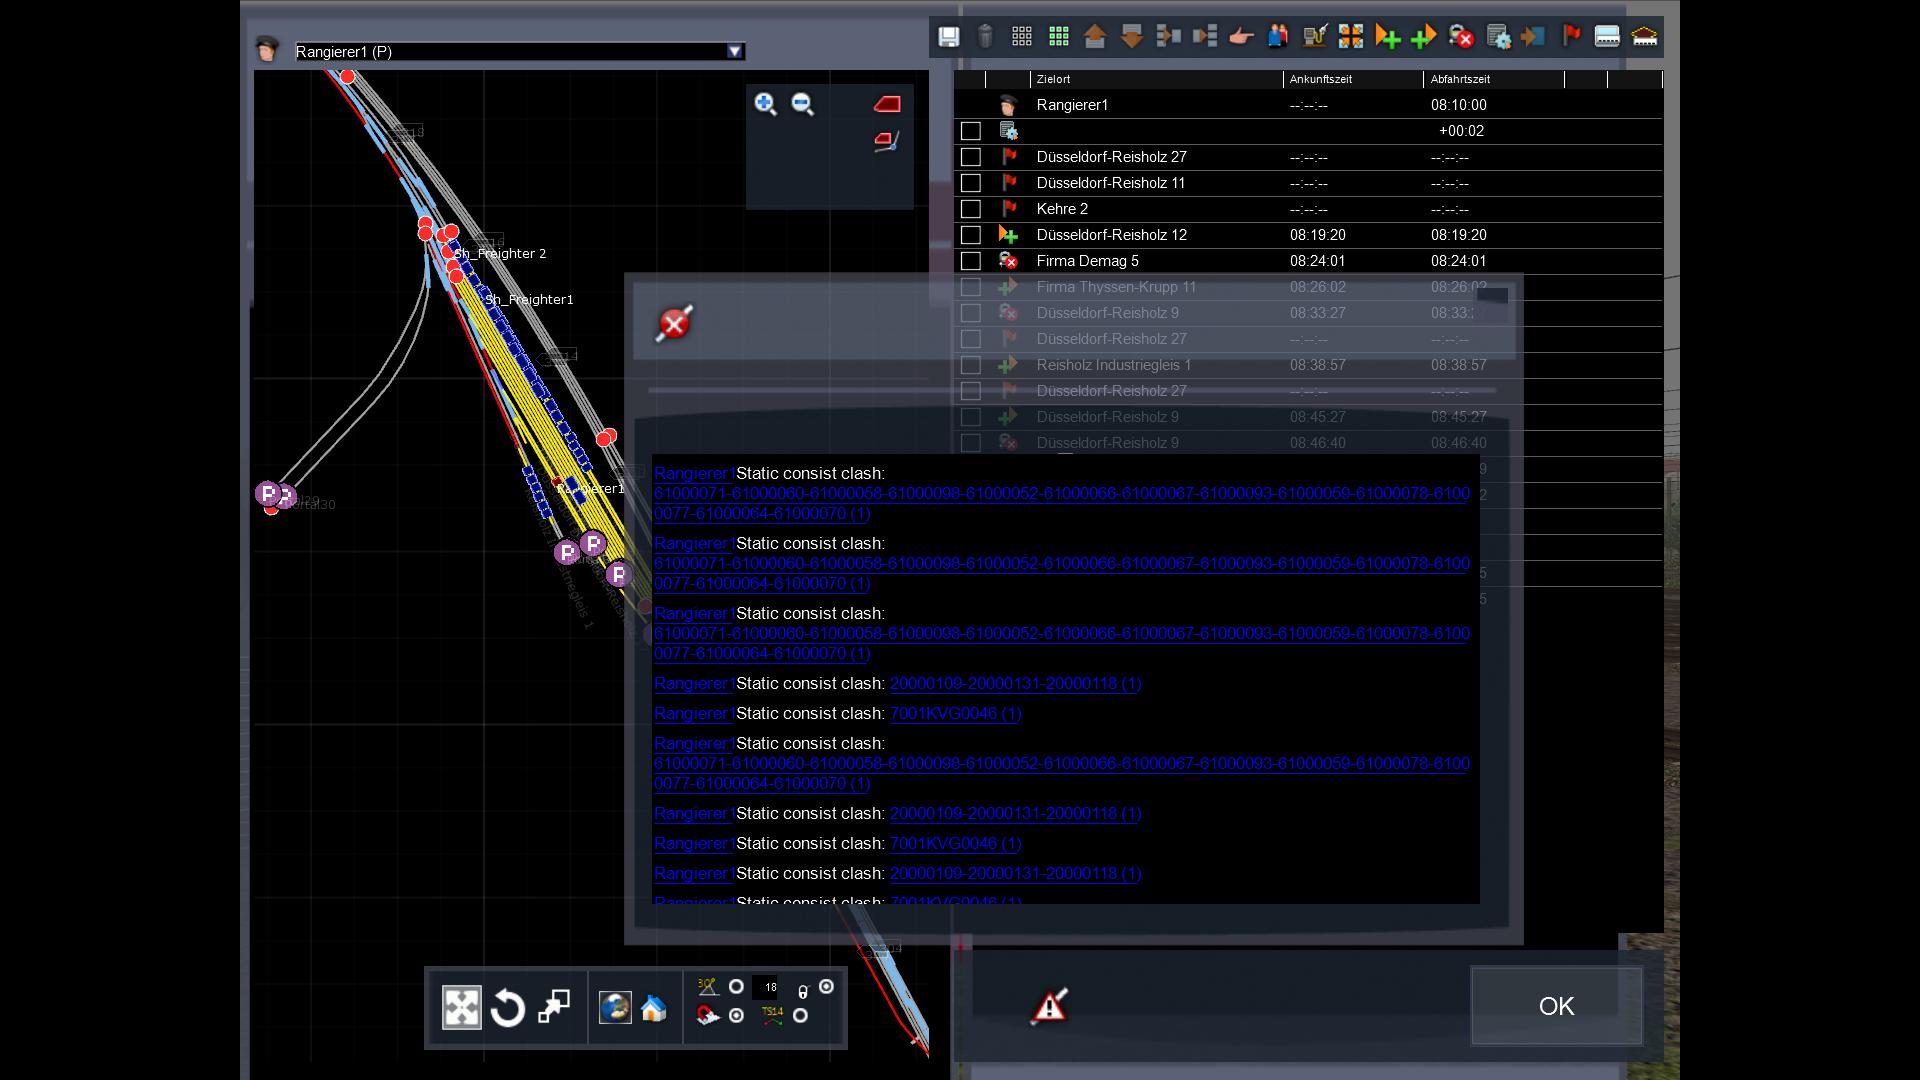This screenshot has height=1080, width=1920.
Task: Zoom out the 2D map
Action: pos(802,104)
